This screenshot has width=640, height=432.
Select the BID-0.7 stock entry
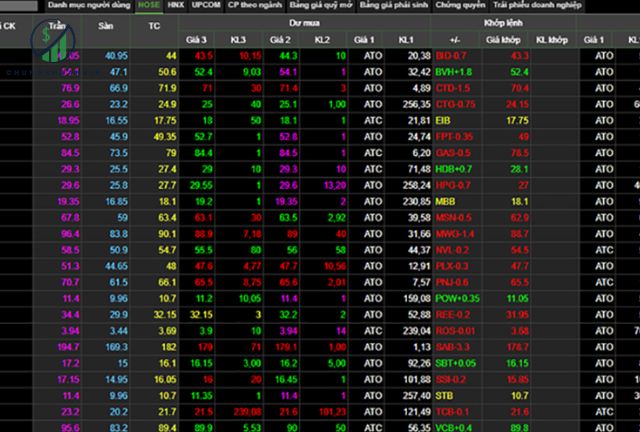(451, 56)
